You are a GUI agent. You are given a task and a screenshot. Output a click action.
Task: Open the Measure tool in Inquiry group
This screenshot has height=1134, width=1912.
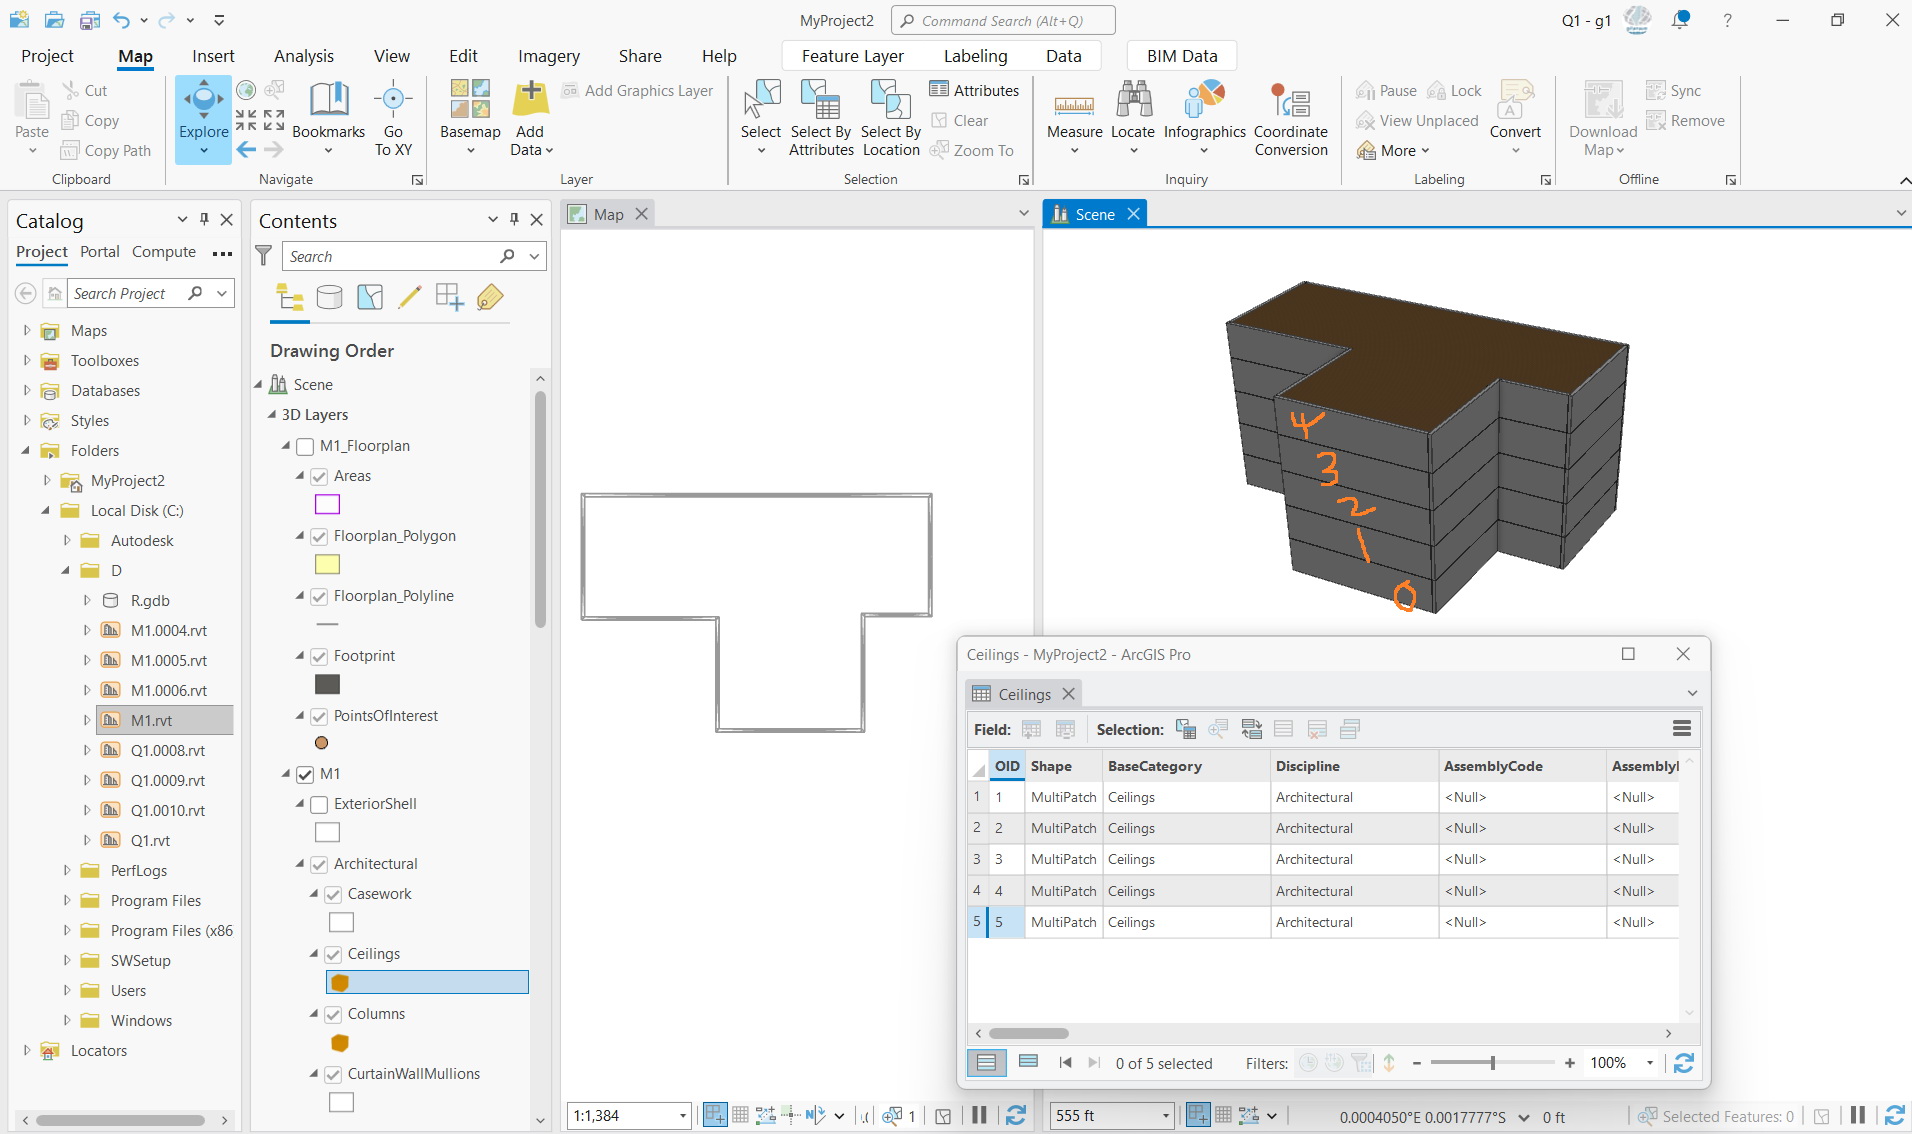coord(1073,118)
